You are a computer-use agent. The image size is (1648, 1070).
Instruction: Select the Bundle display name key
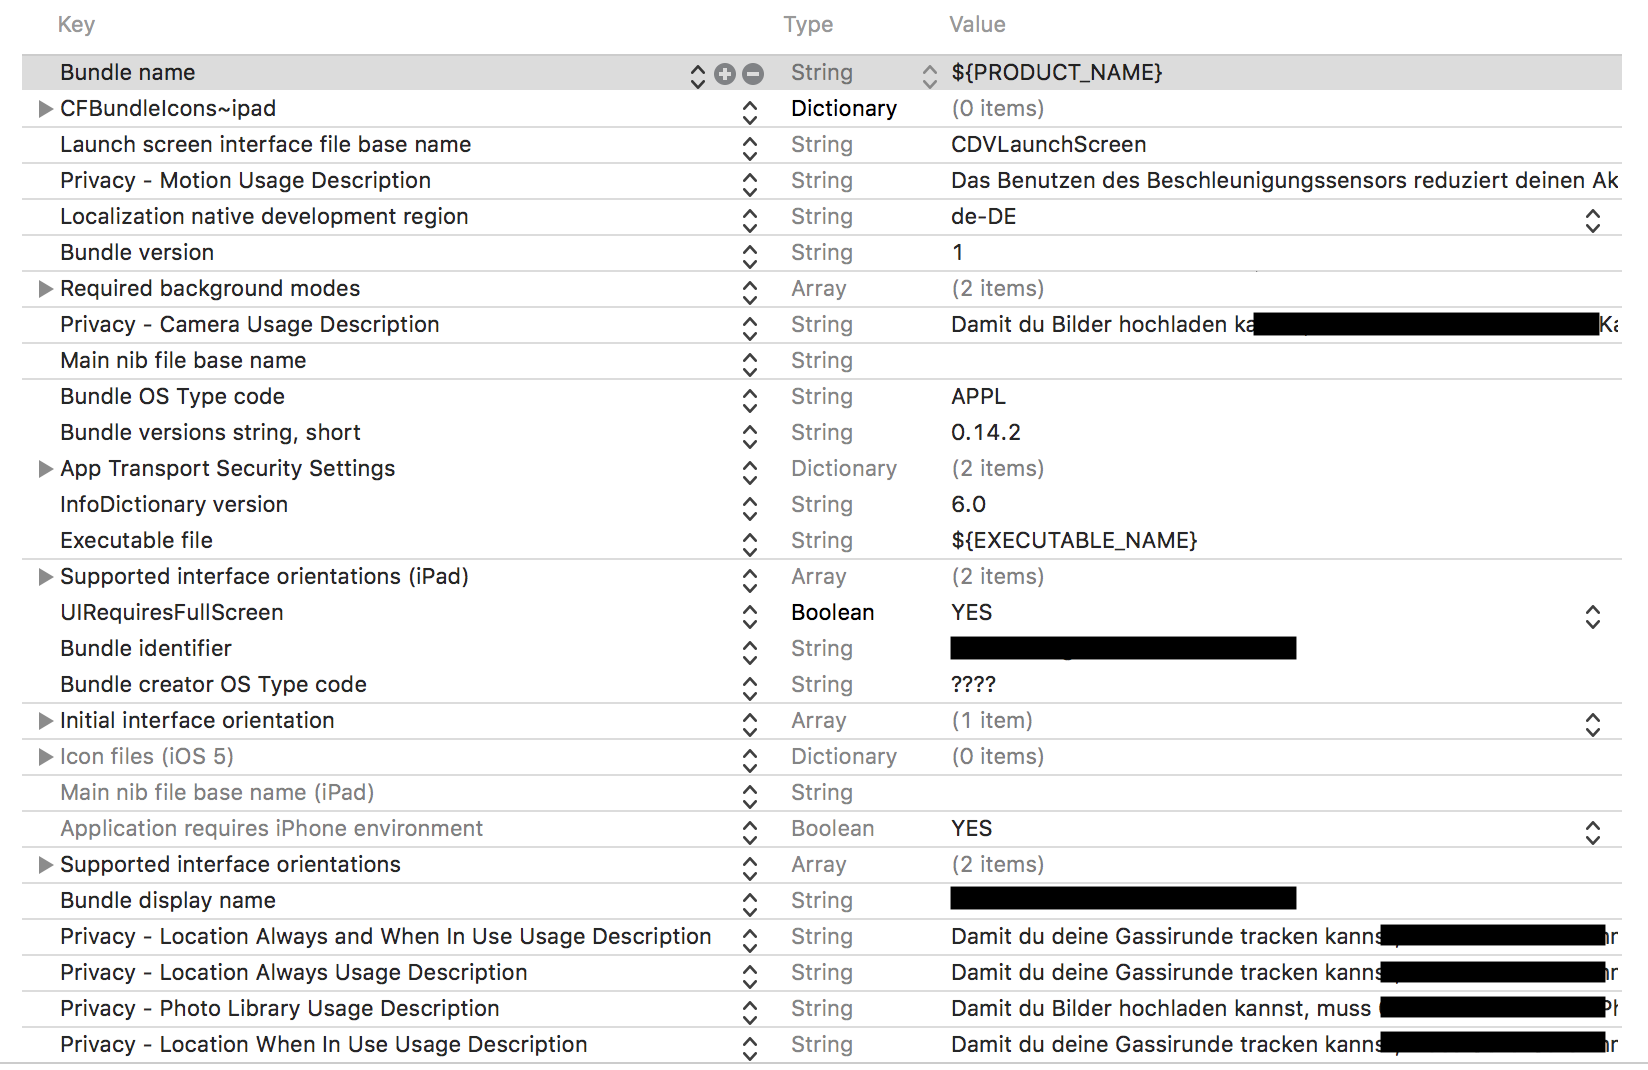168,900
